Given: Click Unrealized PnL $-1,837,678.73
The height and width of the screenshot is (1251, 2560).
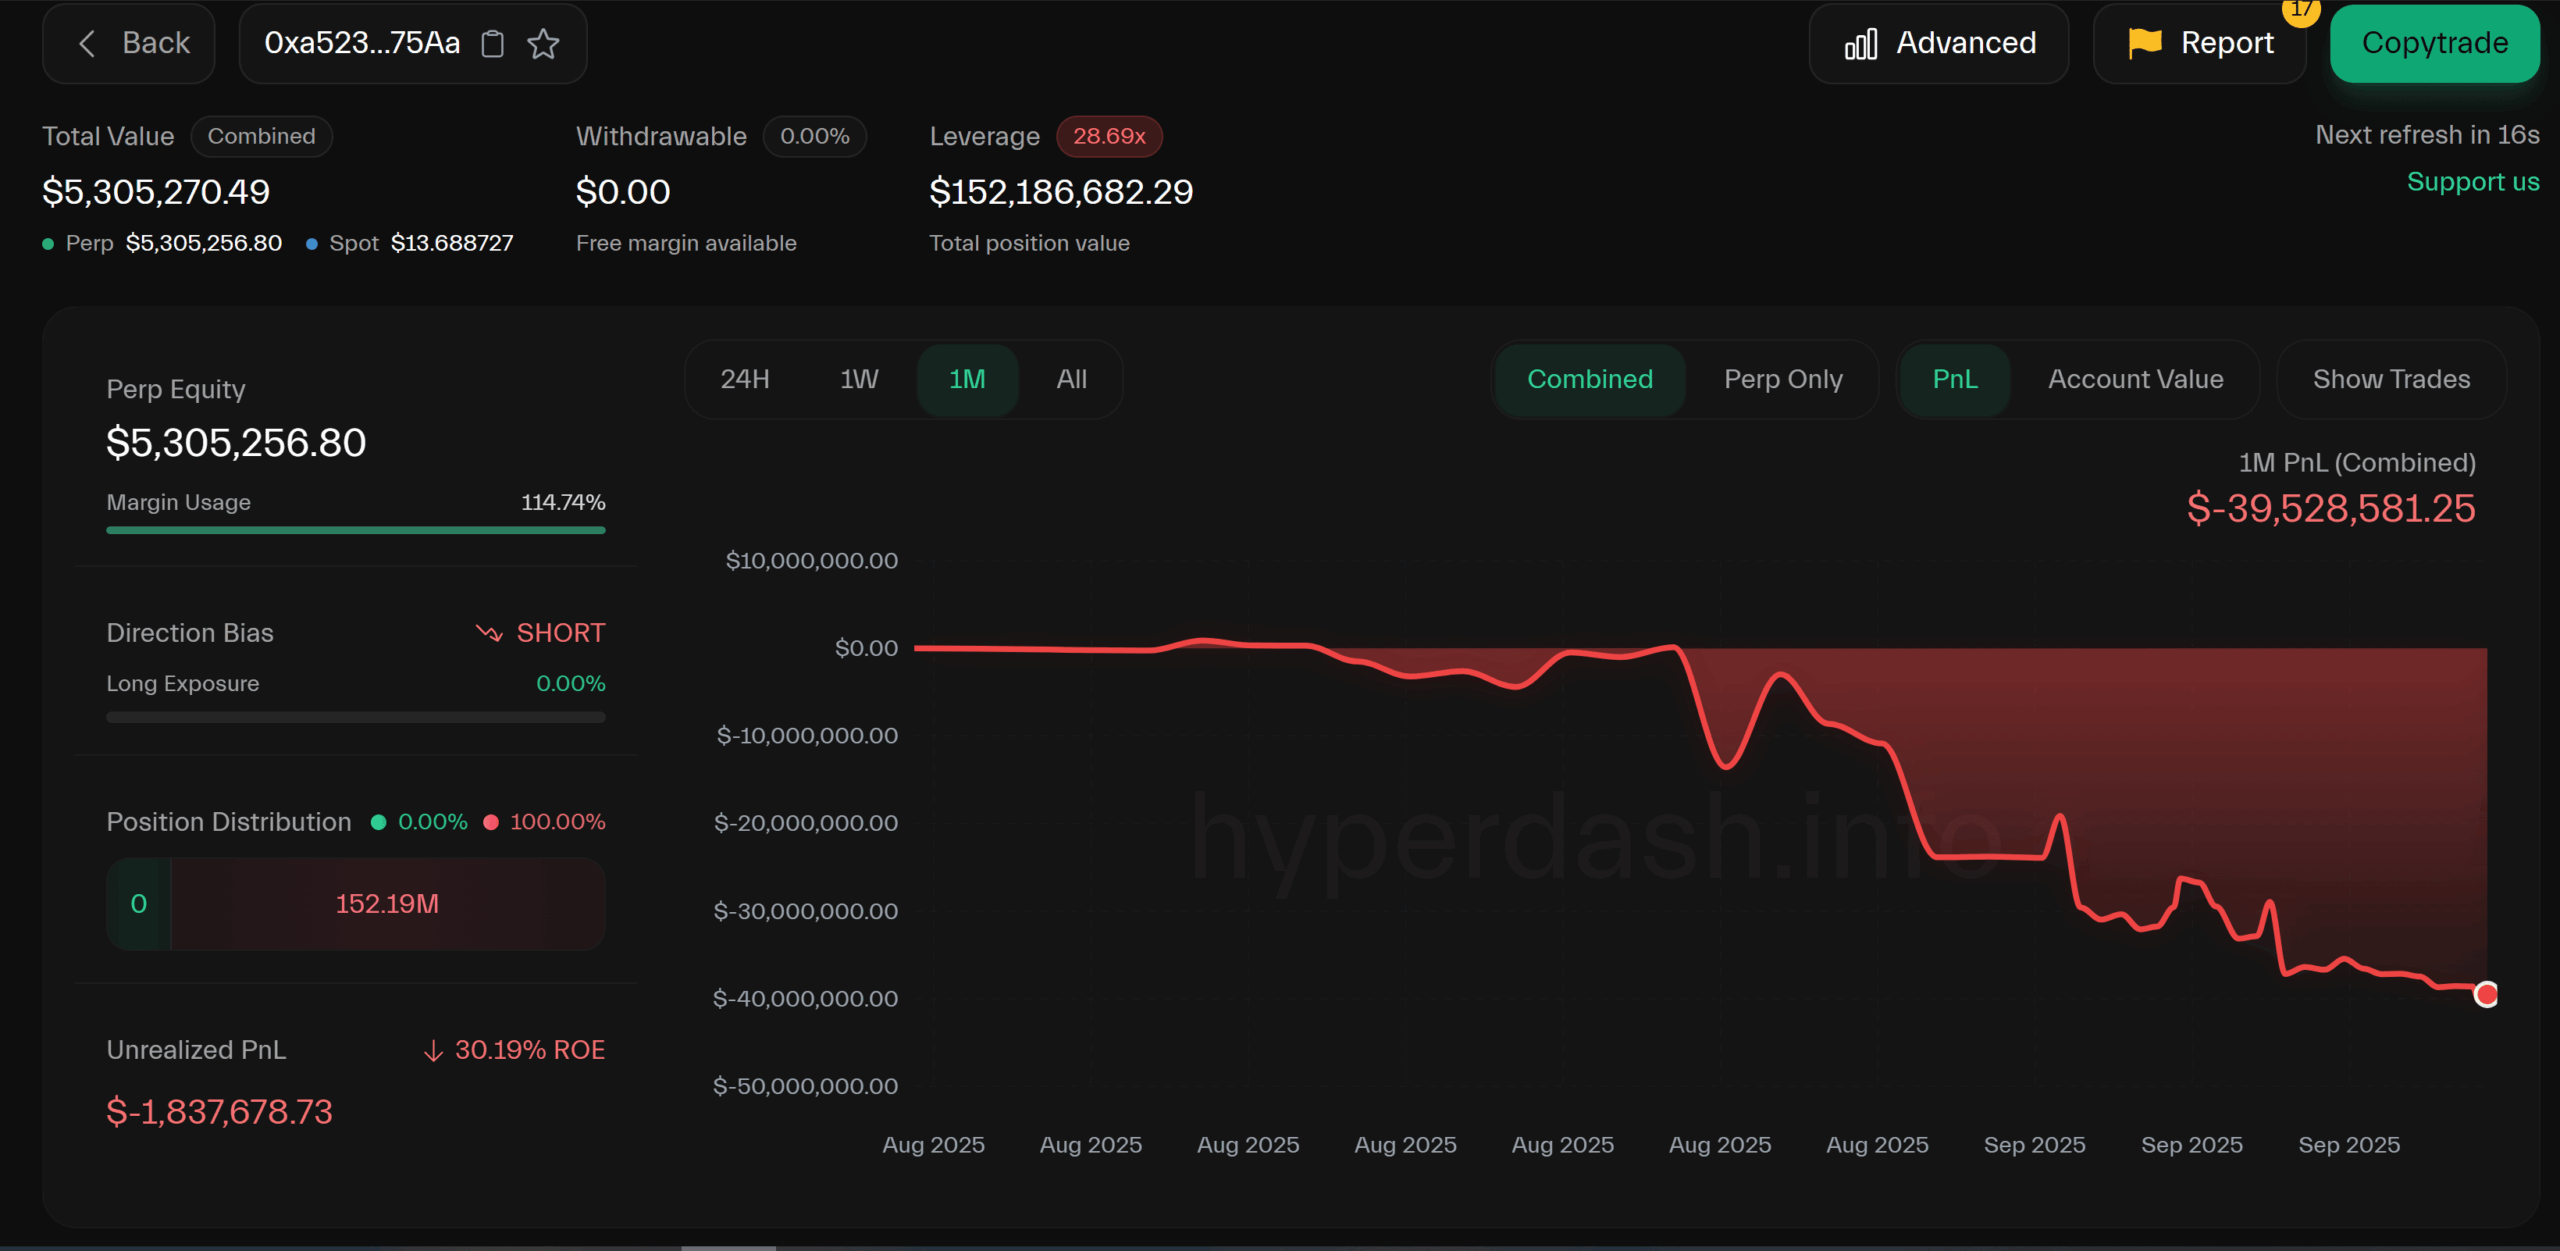Looking at the screenshot, I should coord(219,1112).
